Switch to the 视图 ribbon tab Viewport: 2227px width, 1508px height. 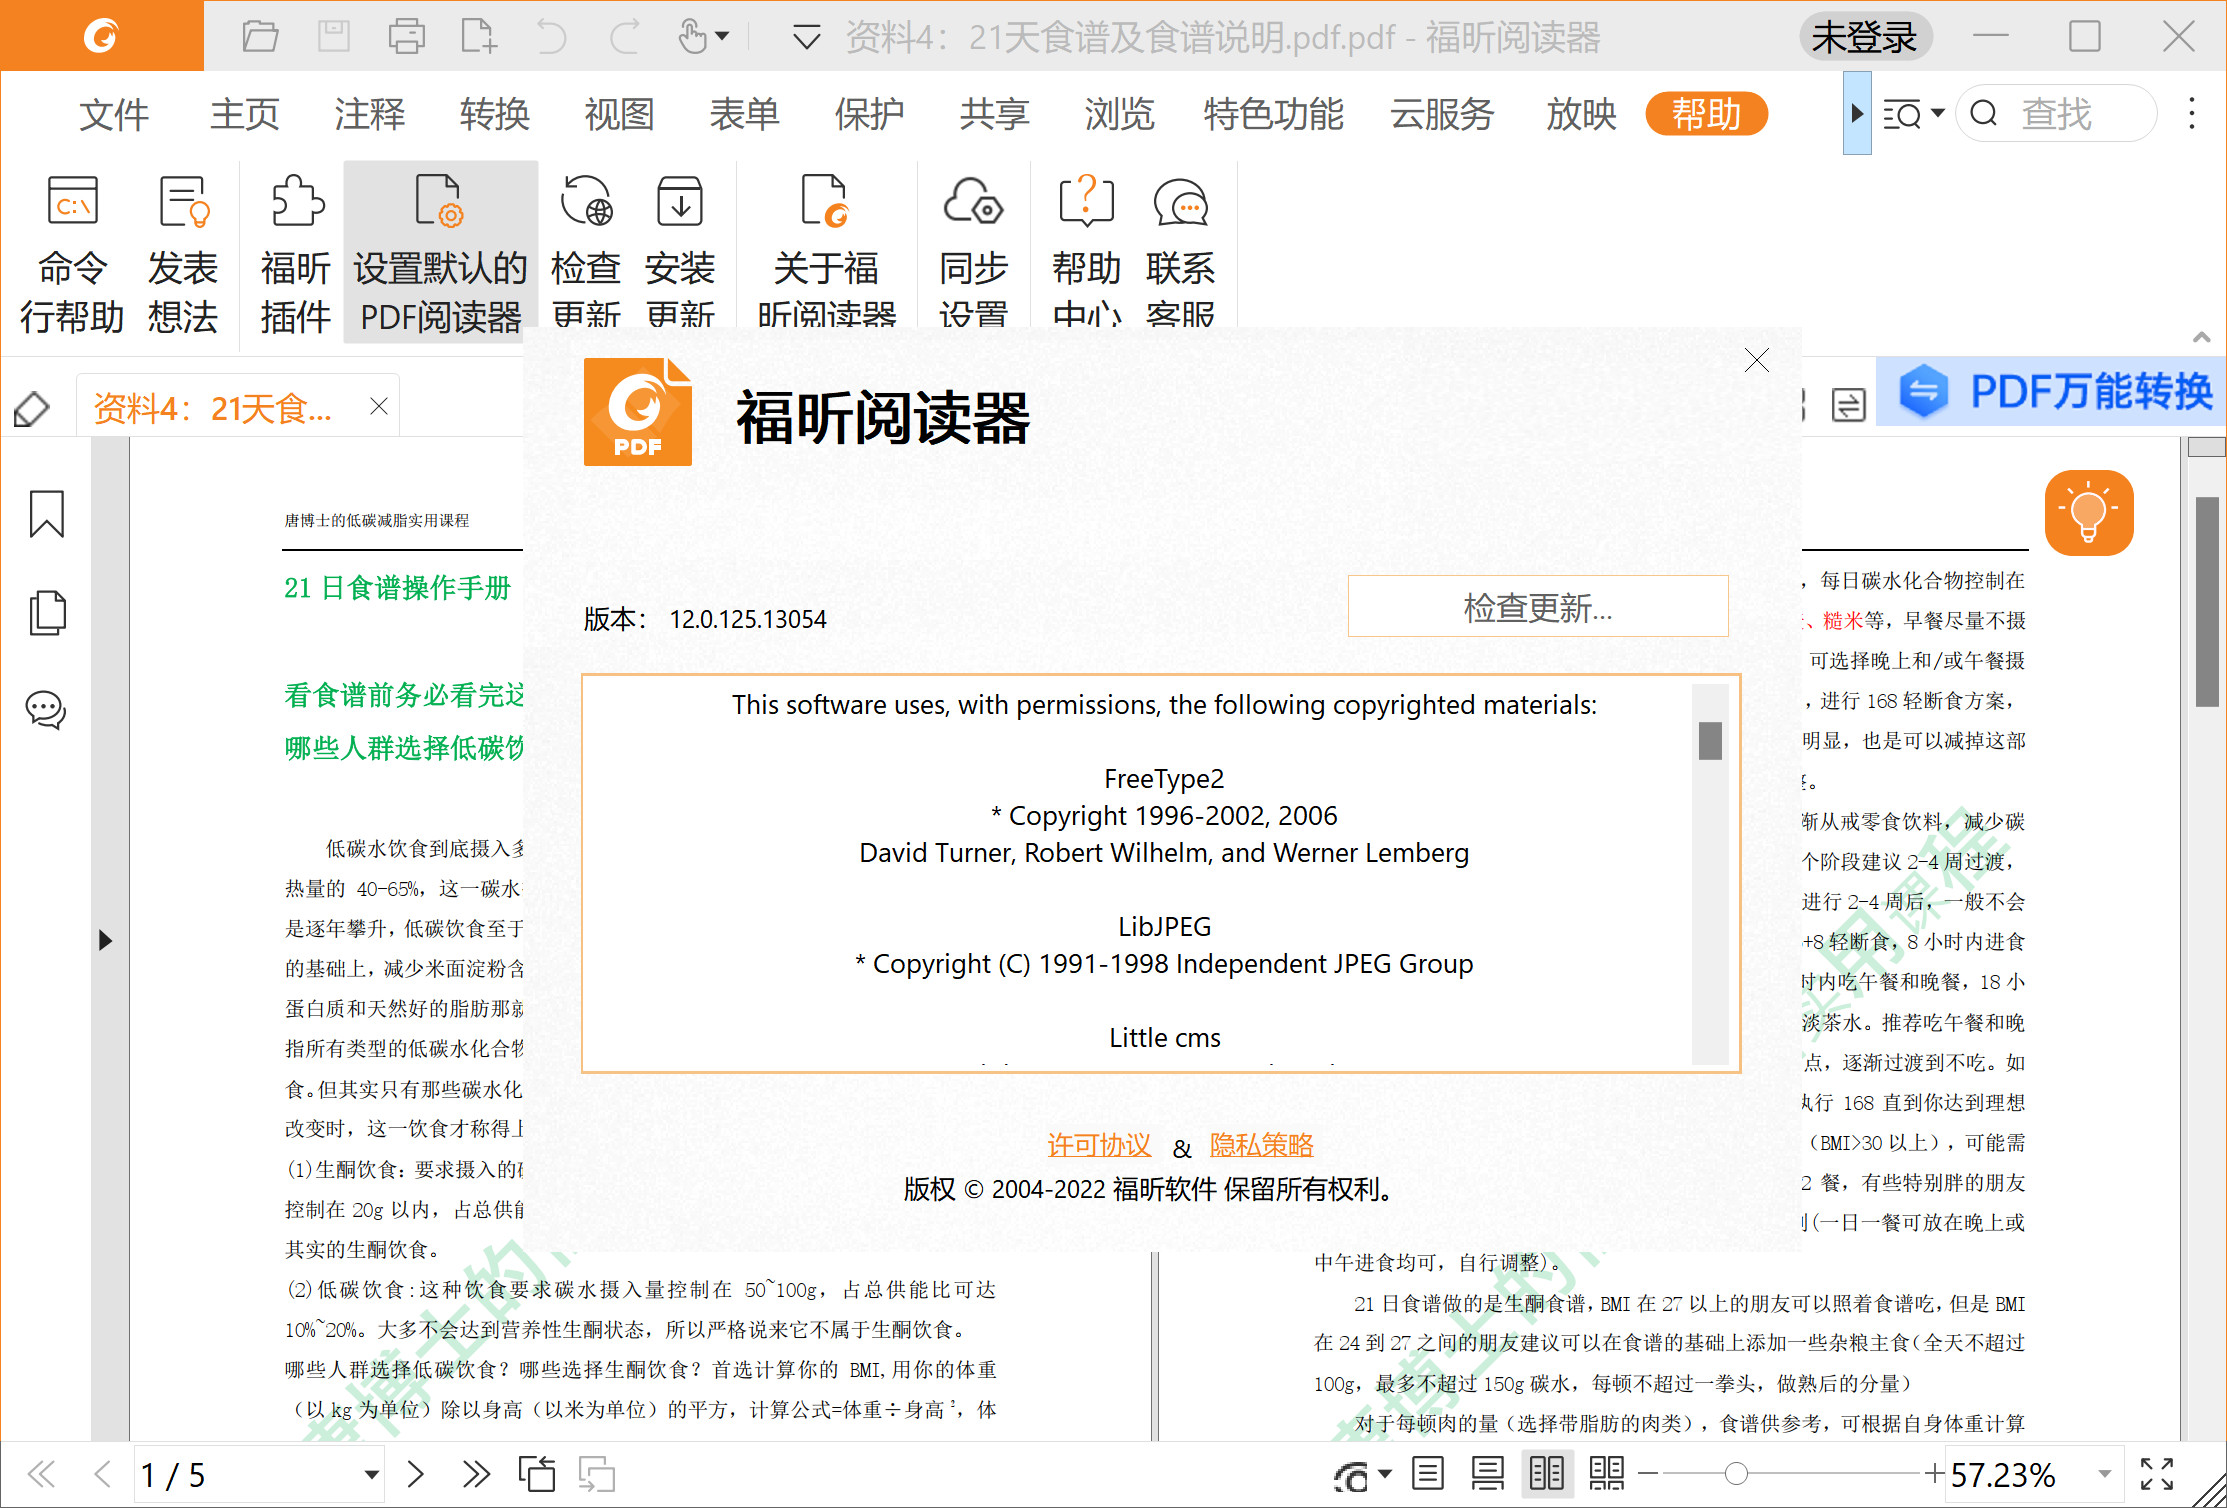tap(619, 114)
